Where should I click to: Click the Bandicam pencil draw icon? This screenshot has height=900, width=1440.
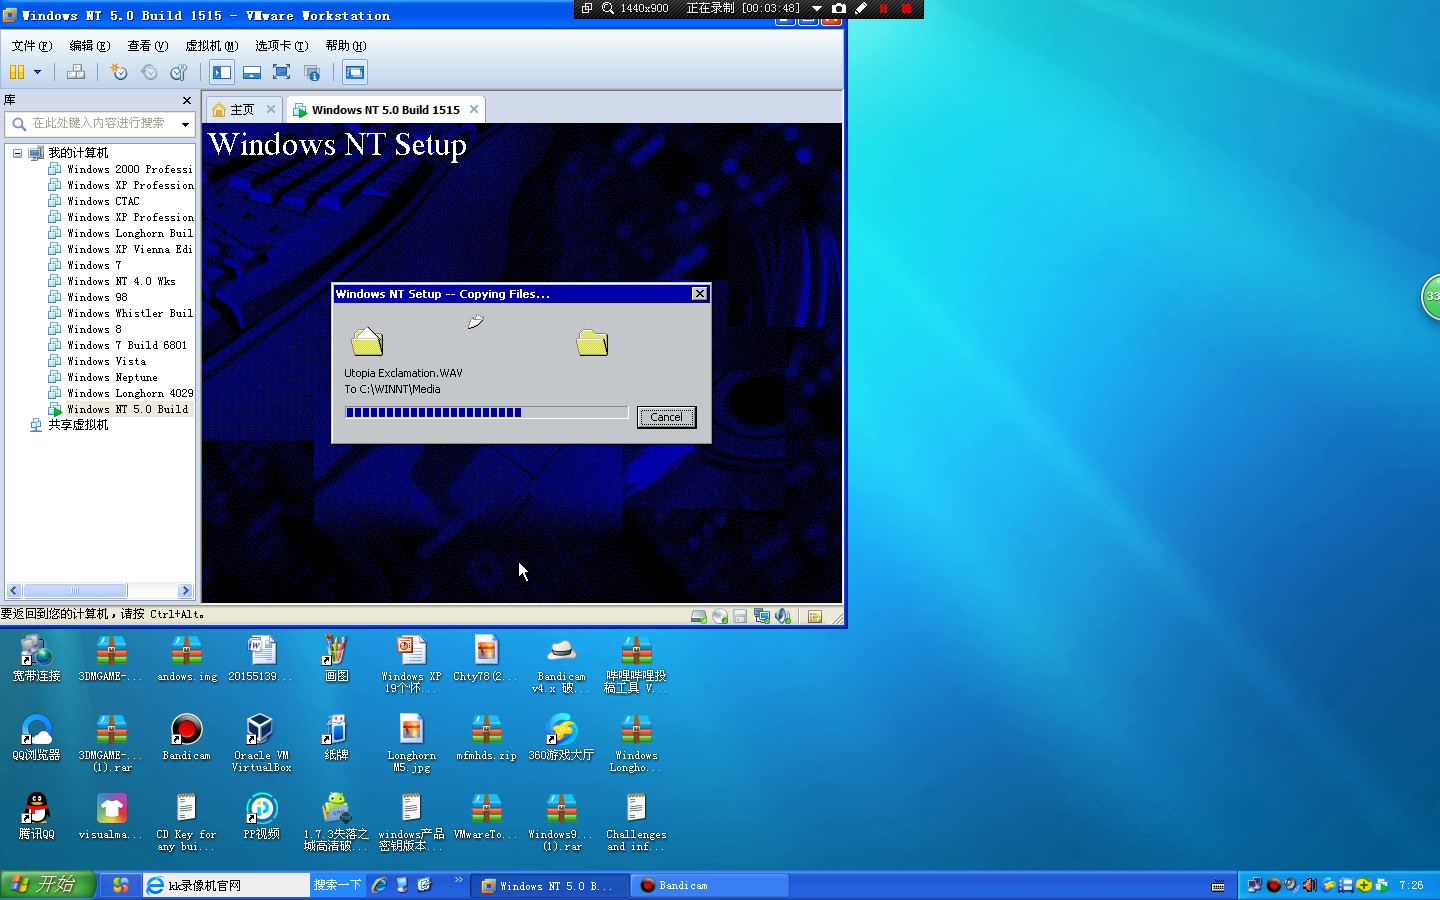tap(861, 8)
